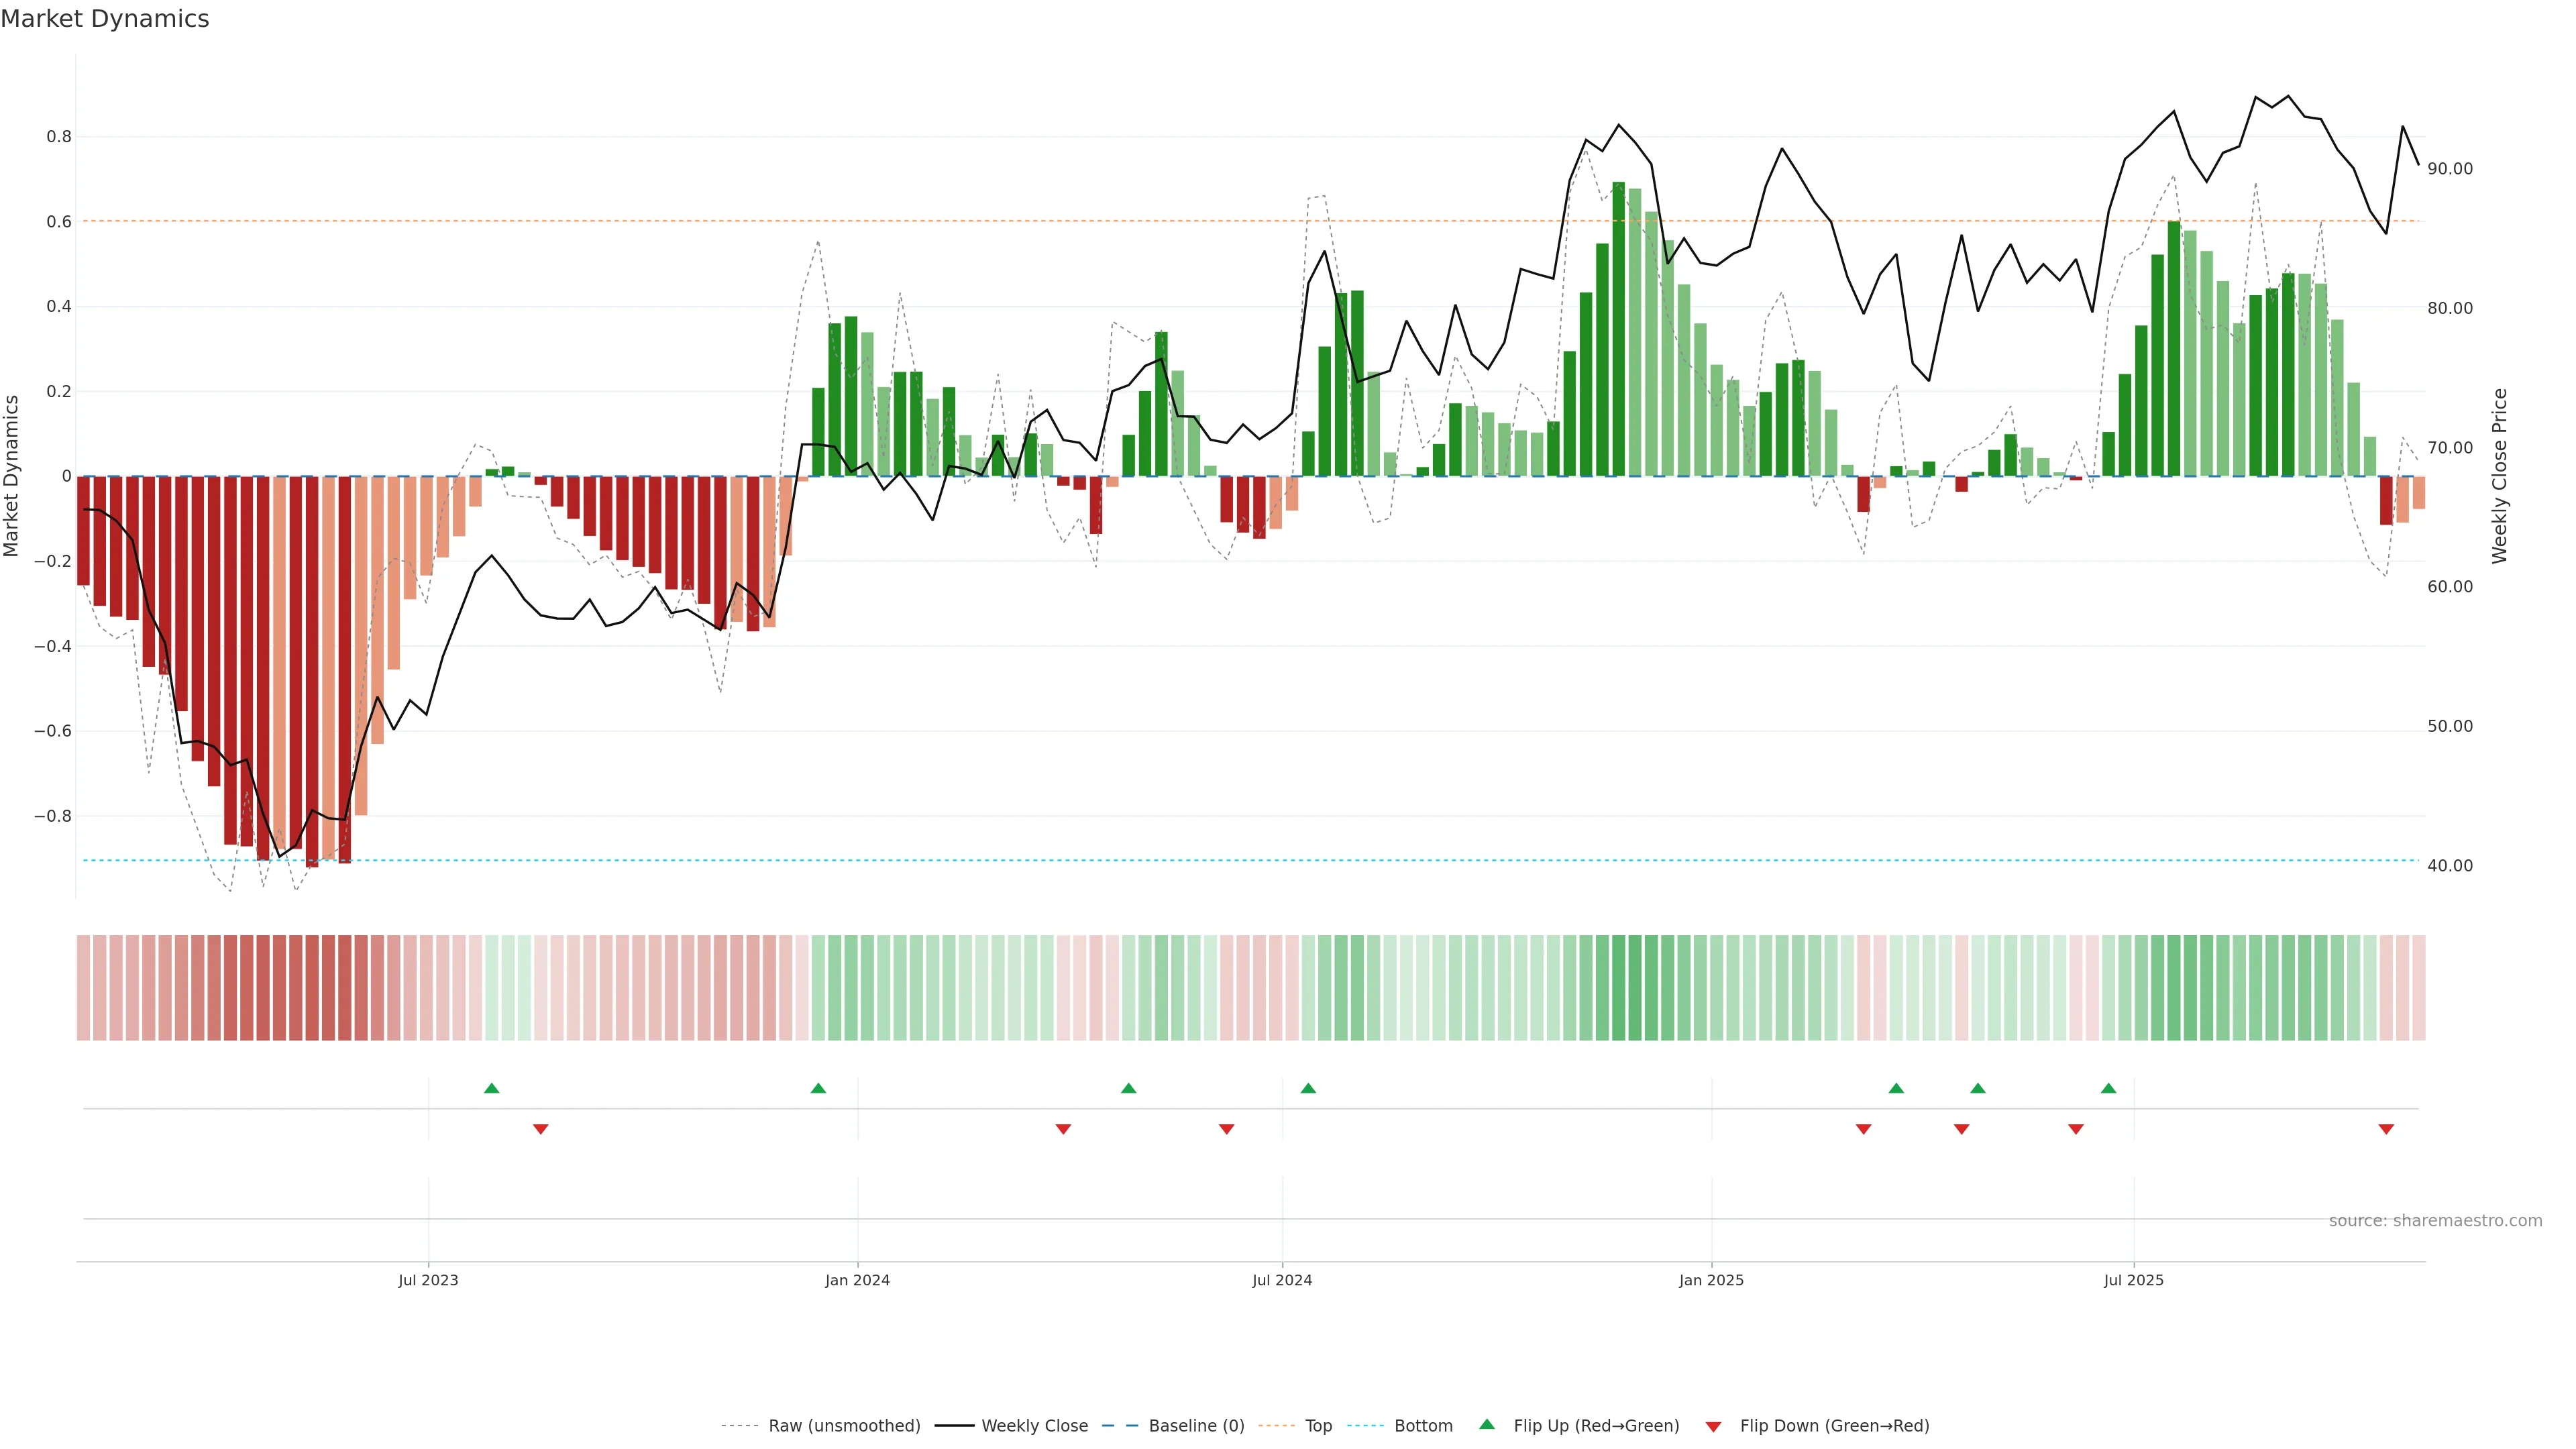Click the Market Dynamics chart title
Viewport: 2576px width, 1449px height.
105,19
